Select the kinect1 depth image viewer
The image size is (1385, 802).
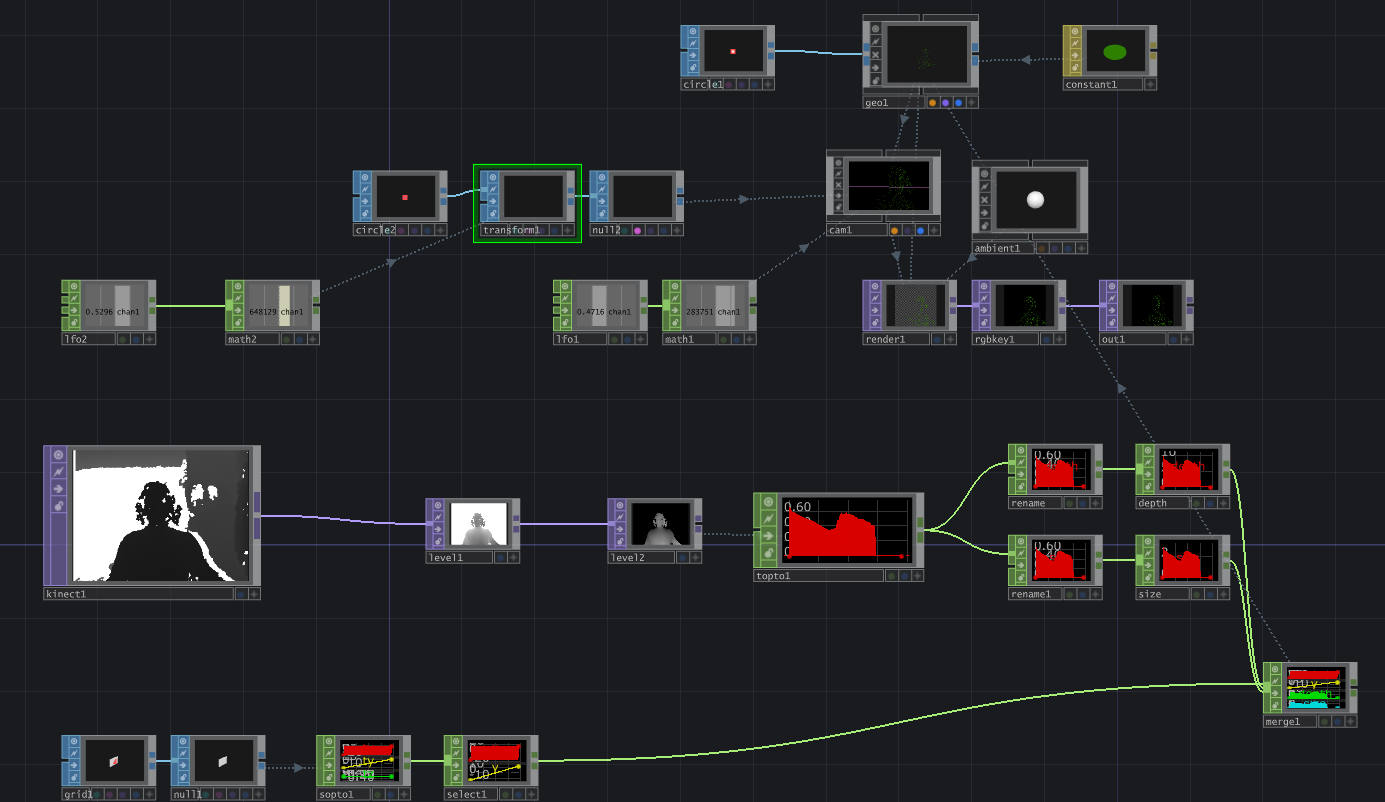(161, 515)
